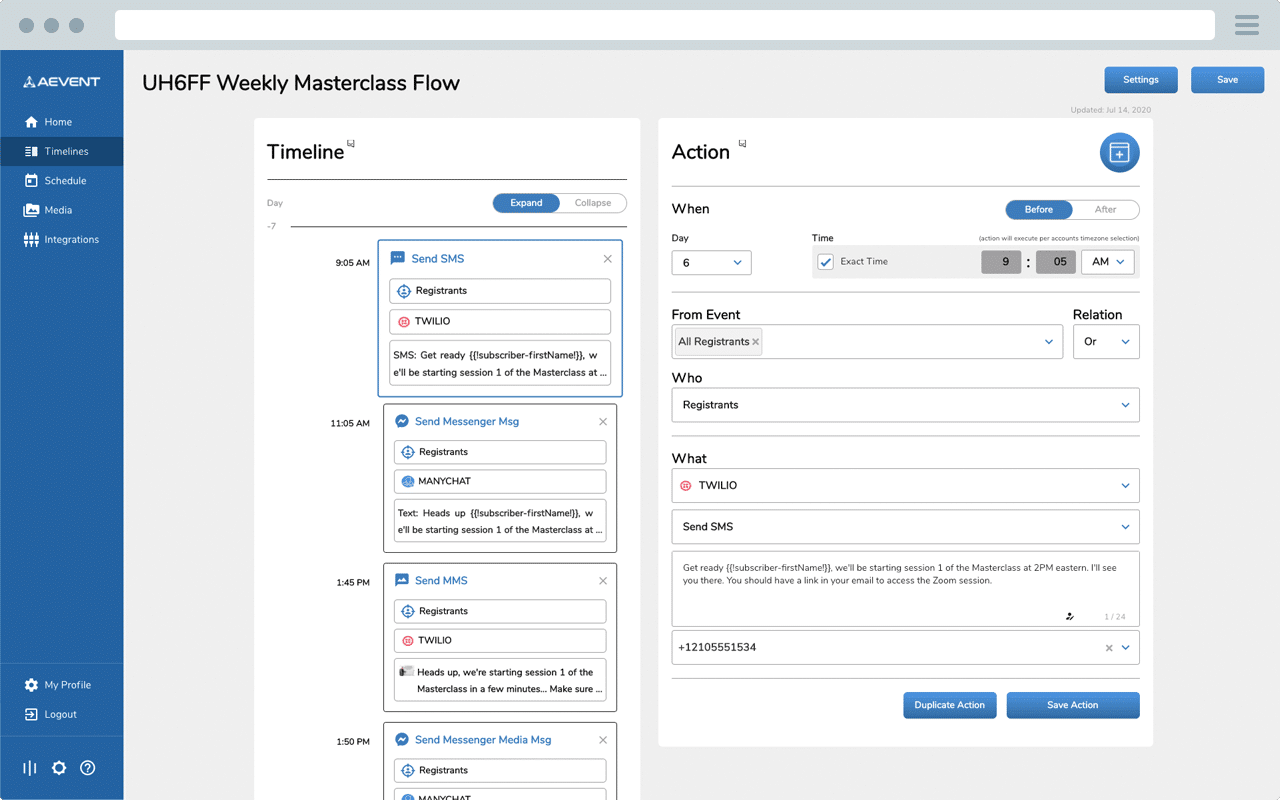Viewport: 1280px width, 800px height.
Task: Open the Send Messenger Msg card title
Action: [x=467, y=422]
